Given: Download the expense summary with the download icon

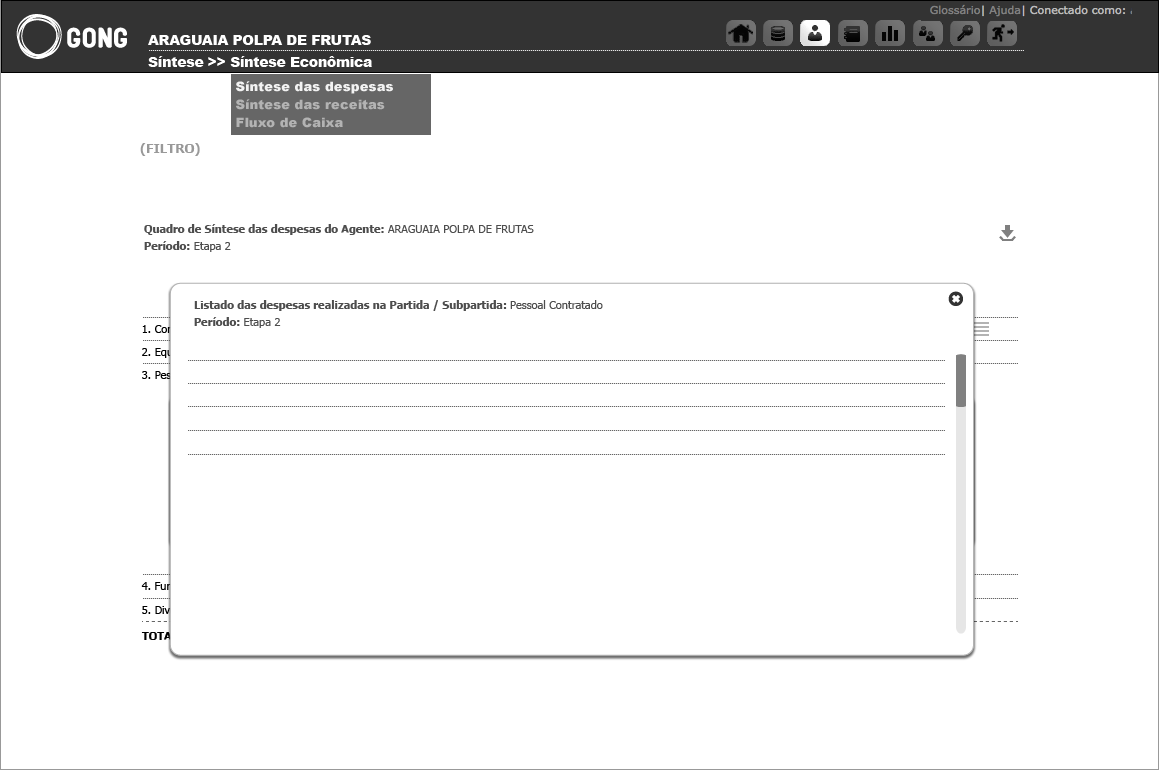Looking at the screenshot, I should (x=1007, y=233).
